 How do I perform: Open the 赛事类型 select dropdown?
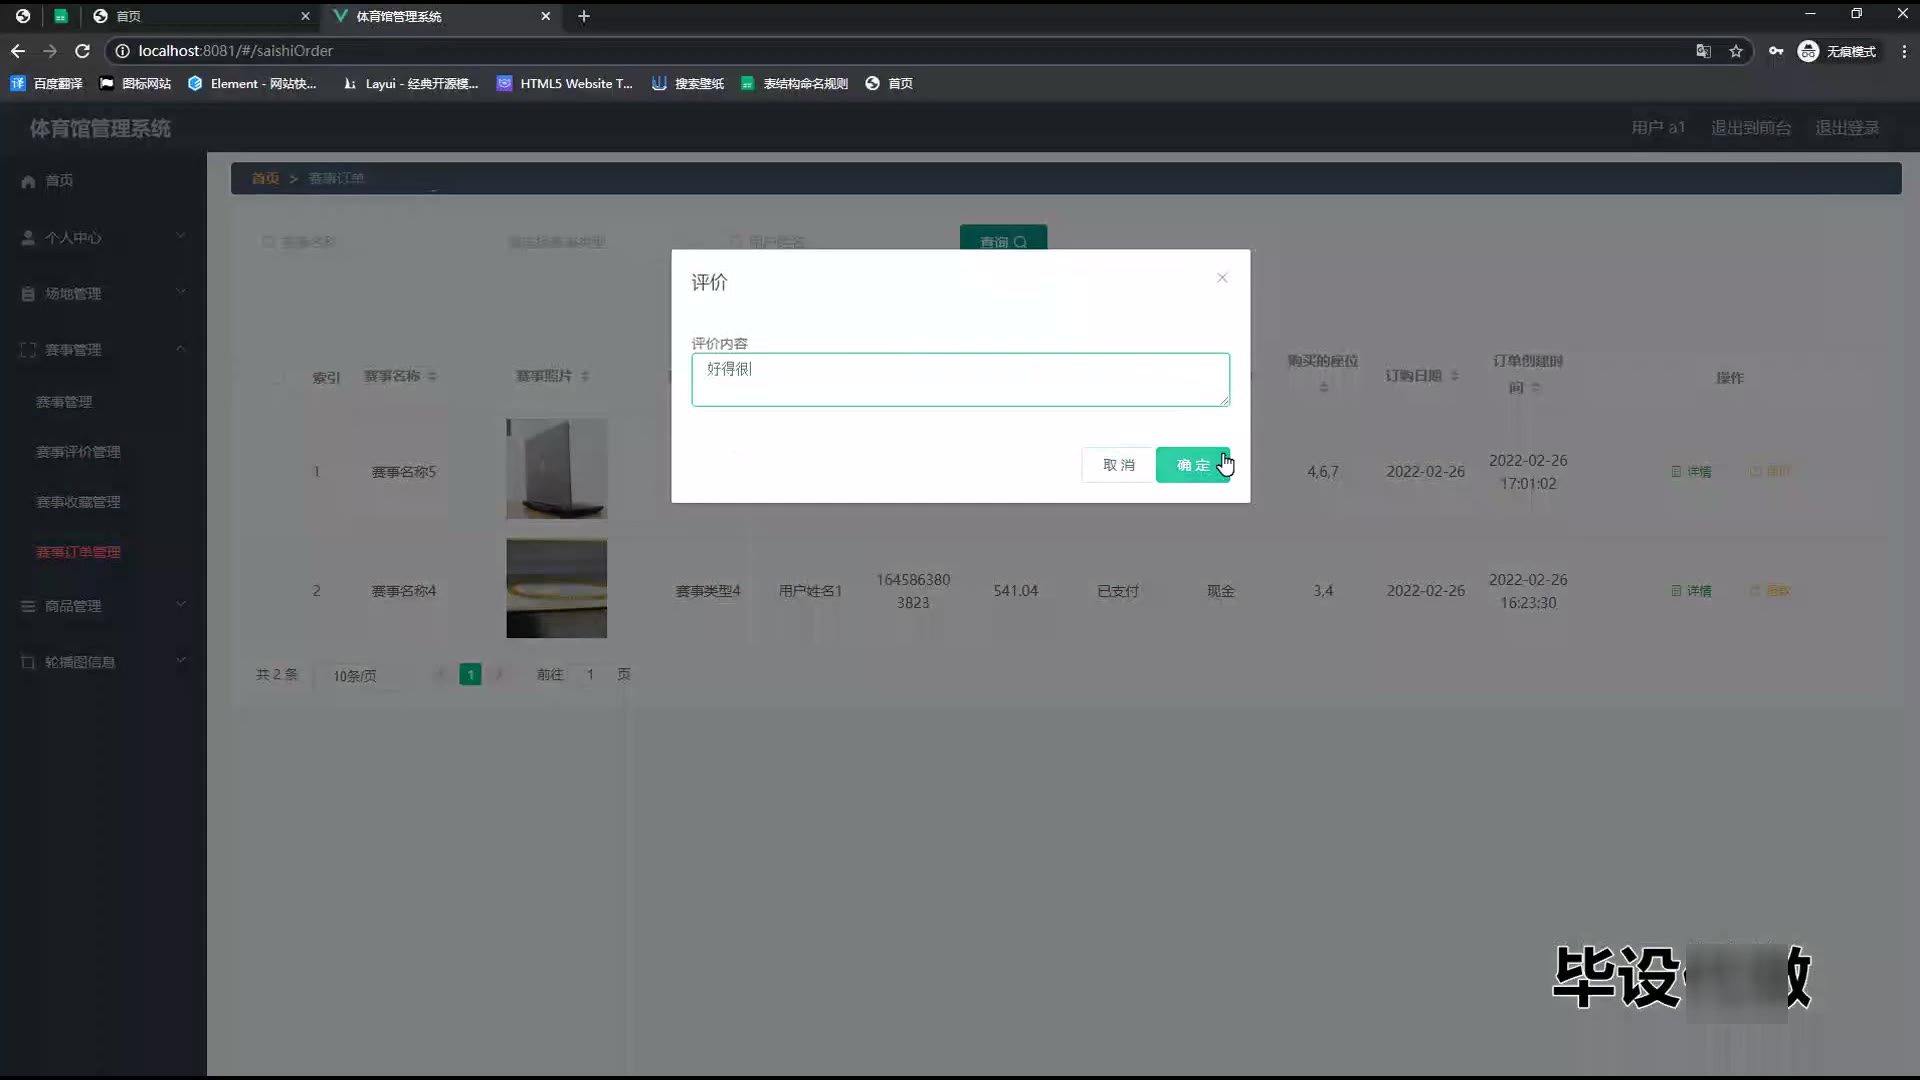[x=600, y=242]
